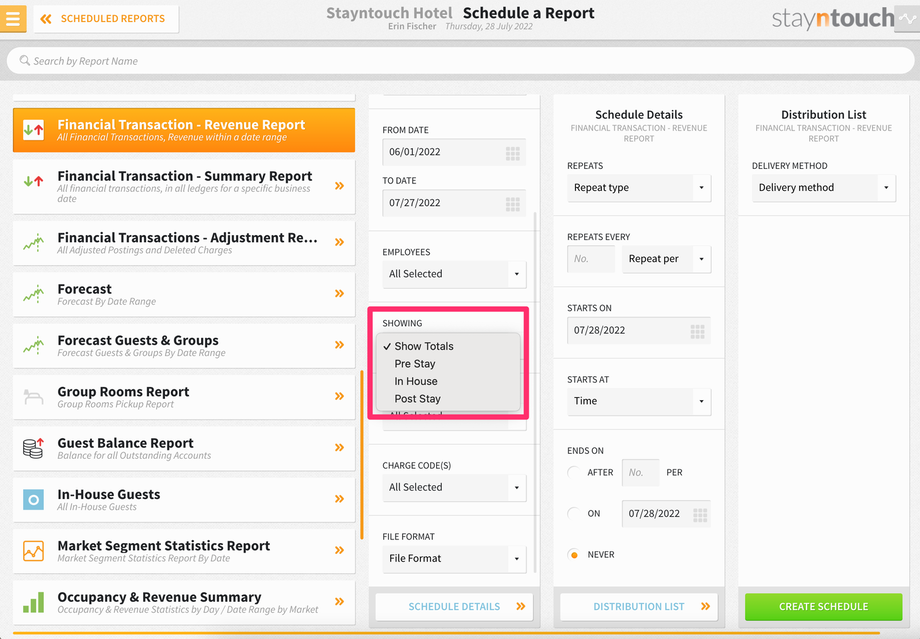Image resolution: width=920 pixels, height=639 pixels.
Task: Click the search magnifier icon
Action: (x=25, y=60)
